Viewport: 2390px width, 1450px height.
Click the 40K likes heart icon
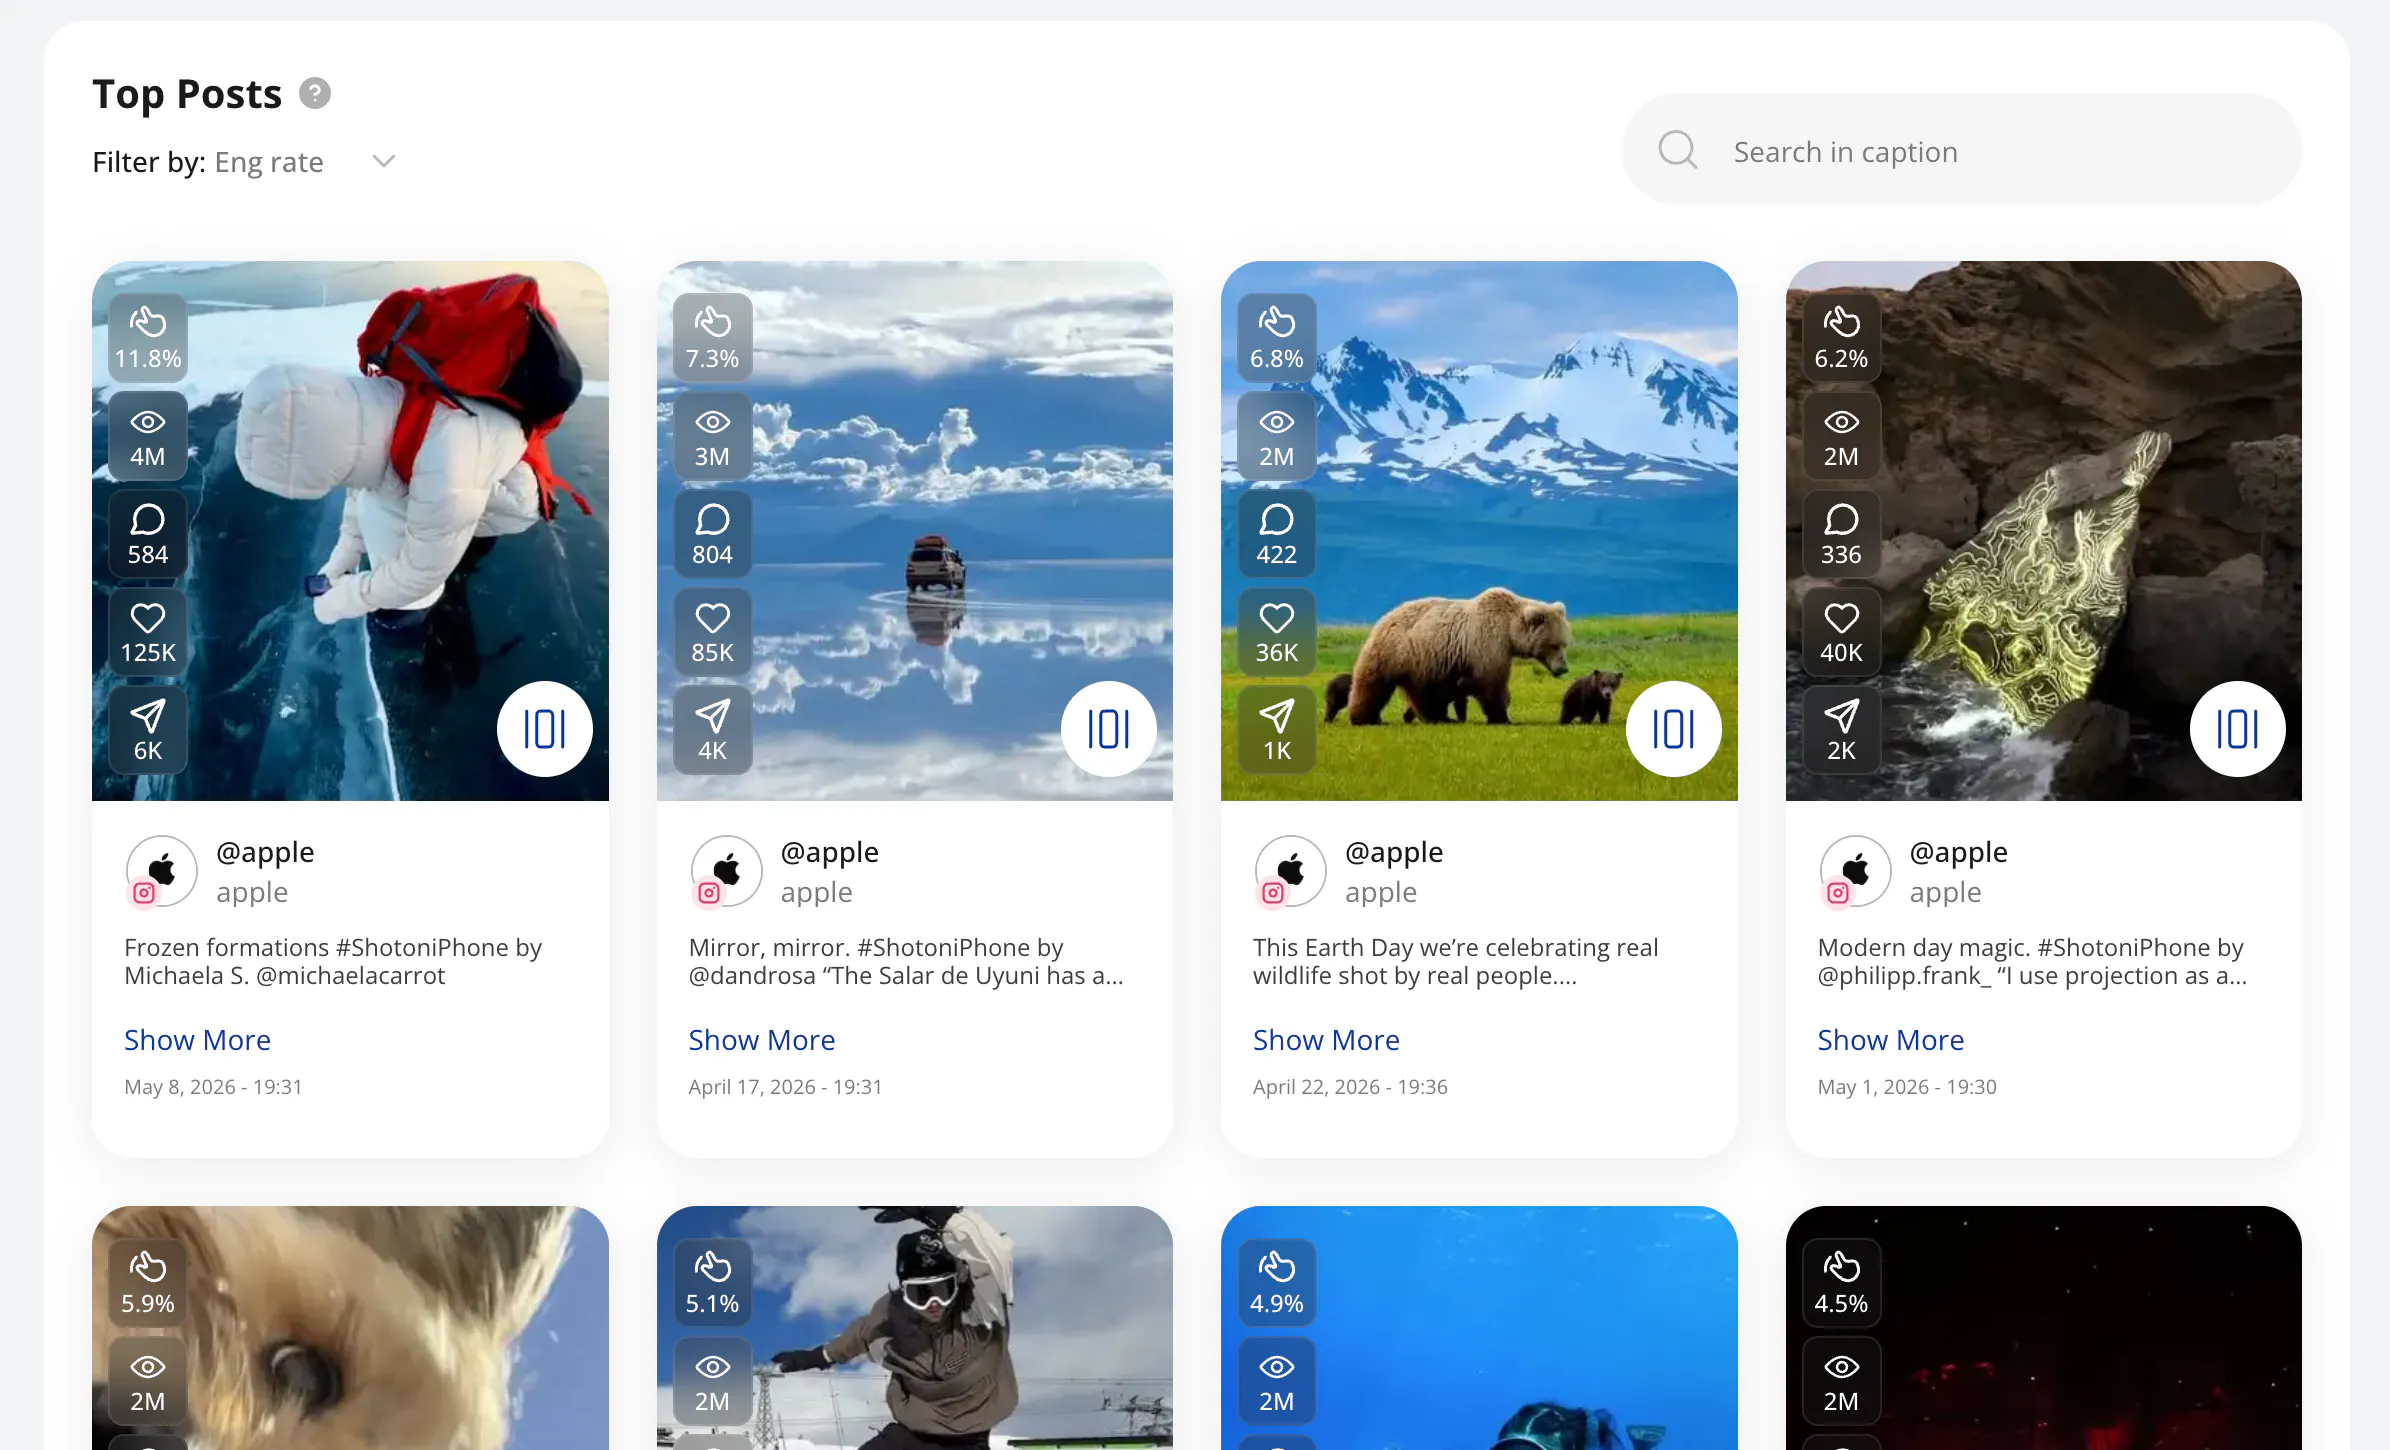click(1842, 618)
